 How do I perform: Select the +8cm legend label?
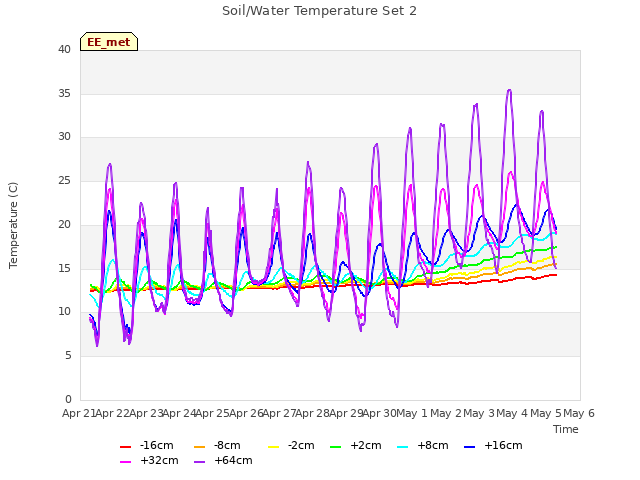[433, 445]
